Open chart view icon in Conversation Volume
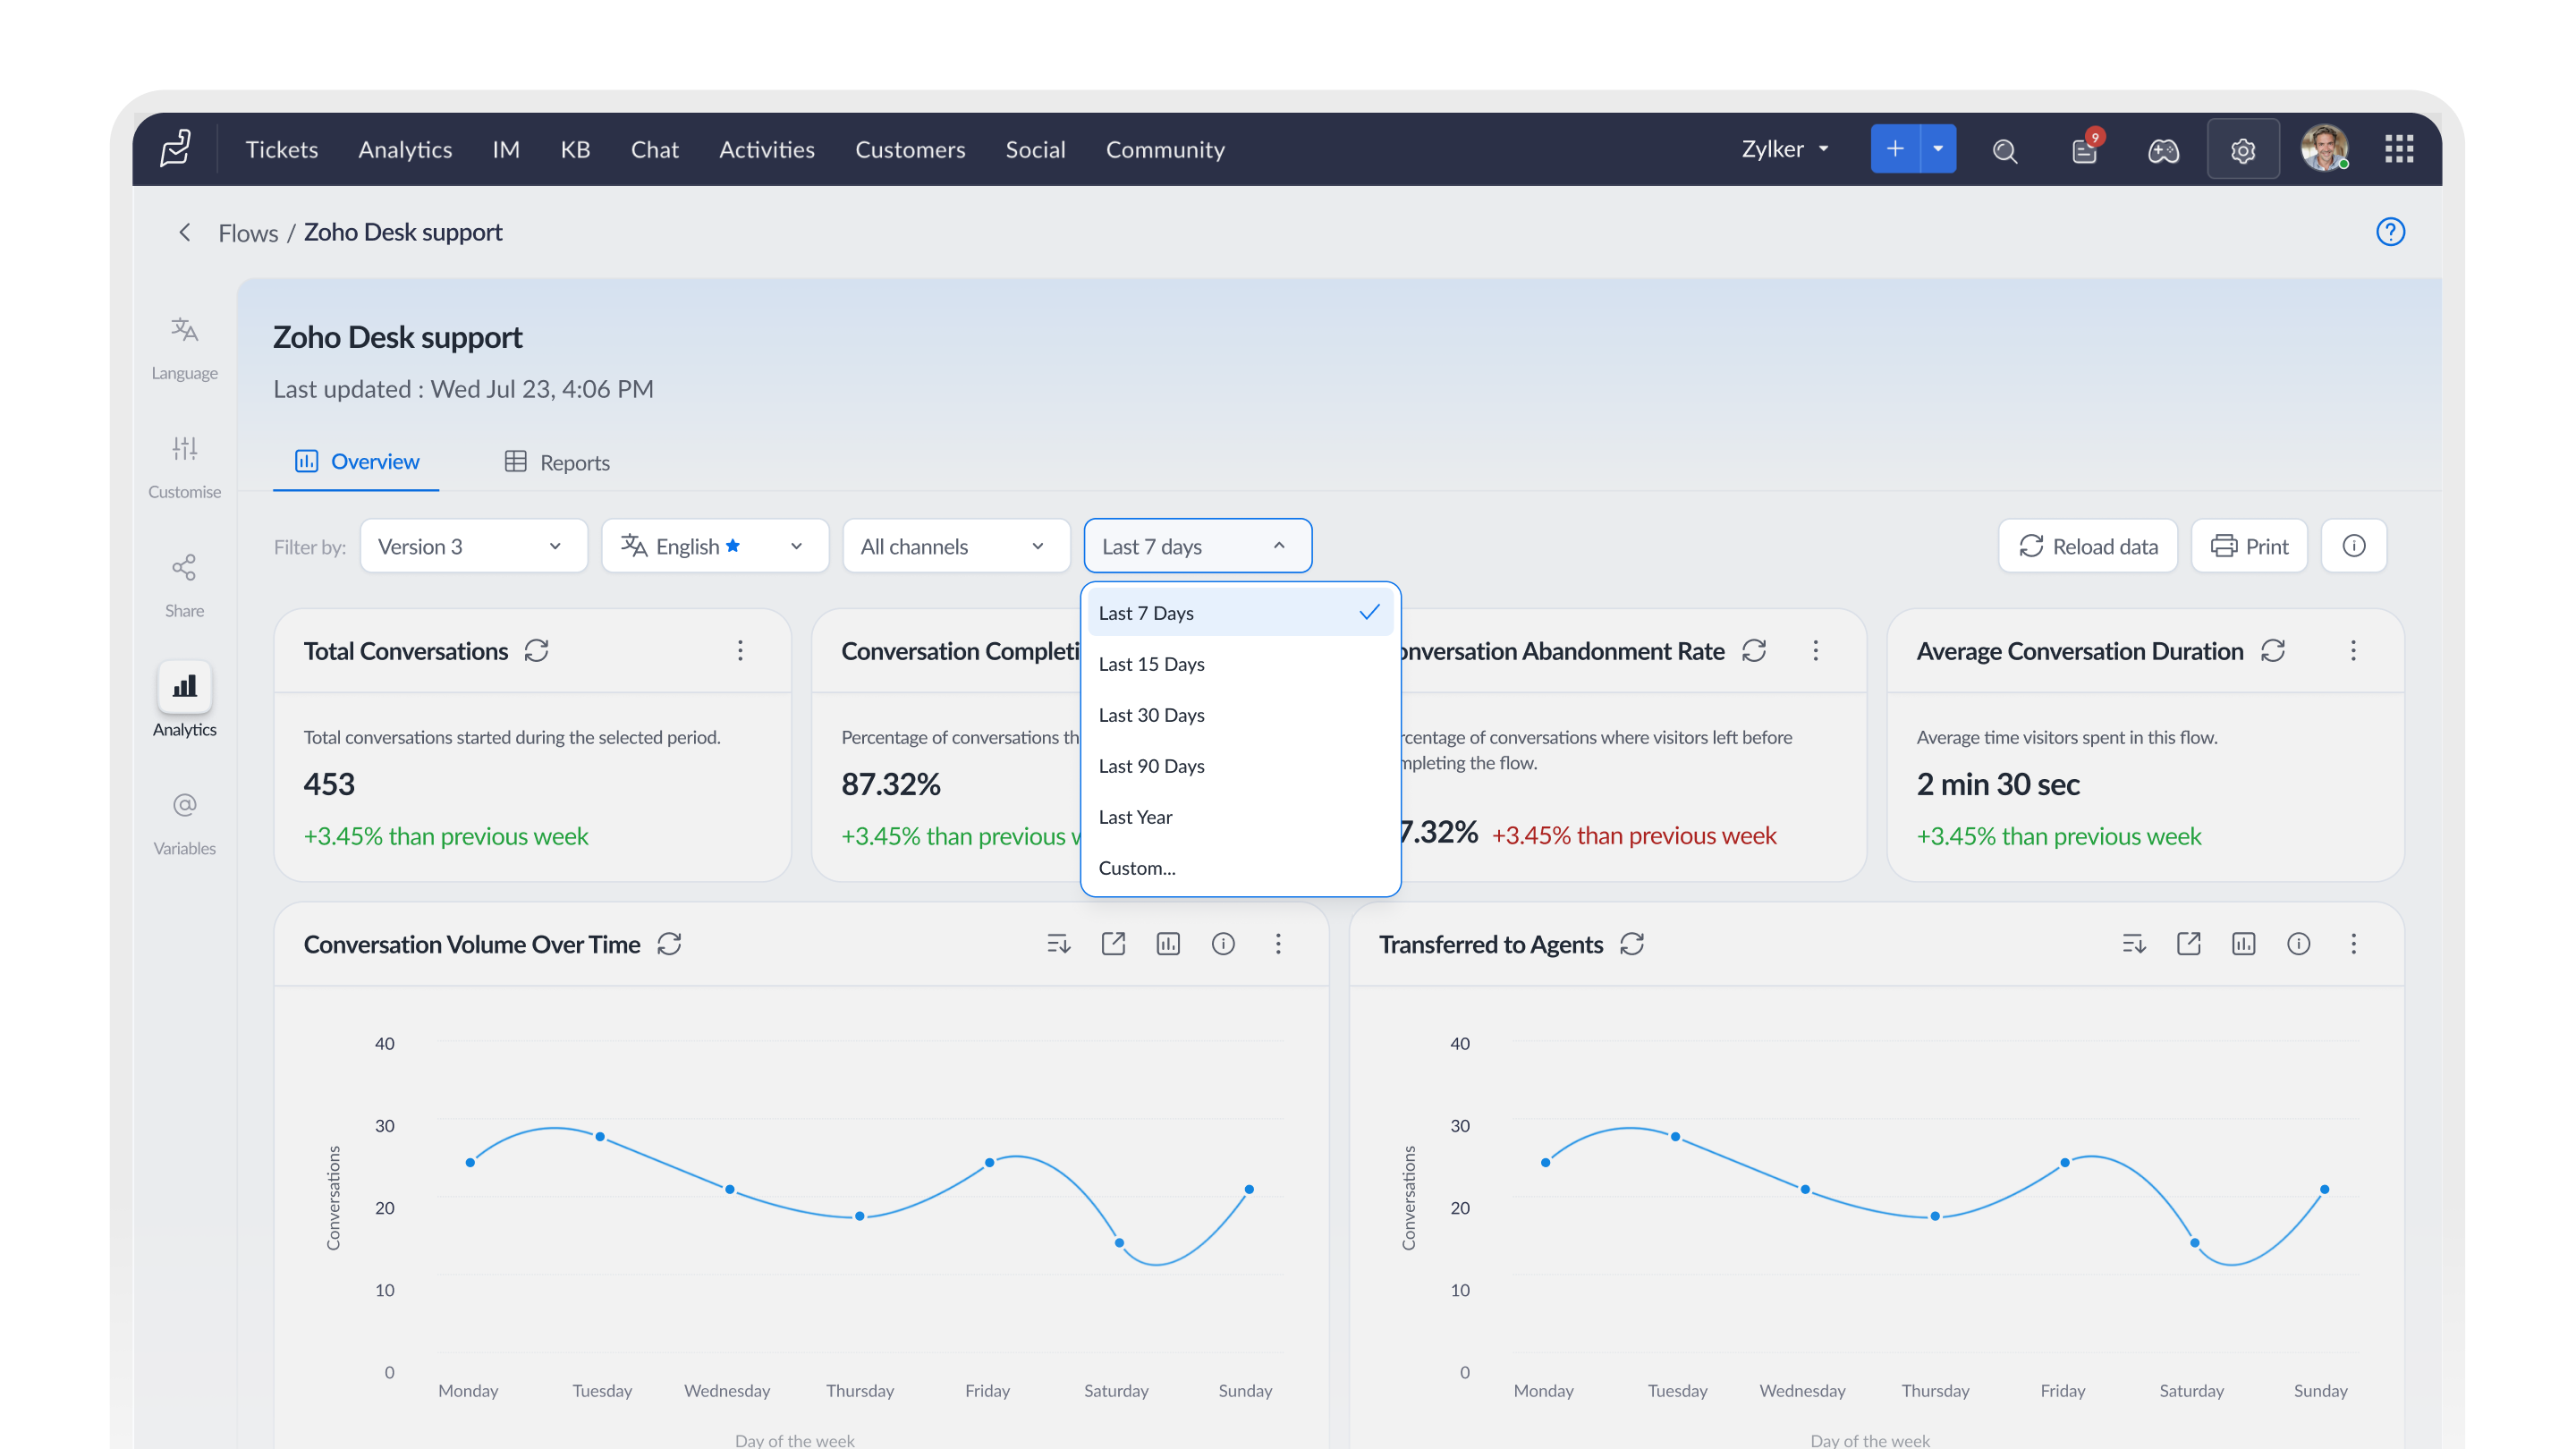Image resolution: width=2576 pixels, height=1449 pixels. tap(1168, 943)
